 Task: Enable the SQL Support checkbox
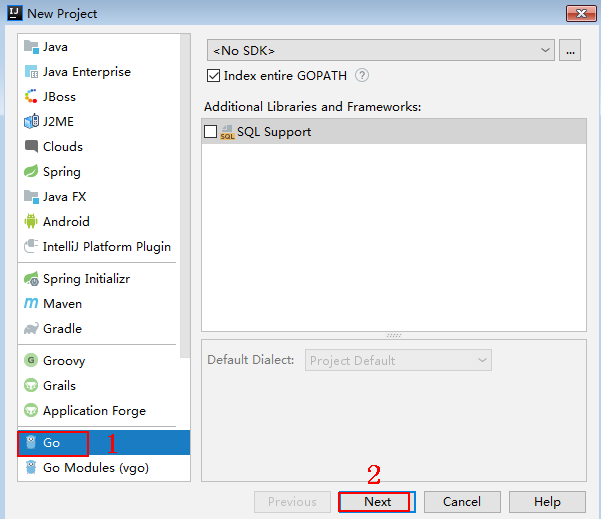(x=210, y=131)
